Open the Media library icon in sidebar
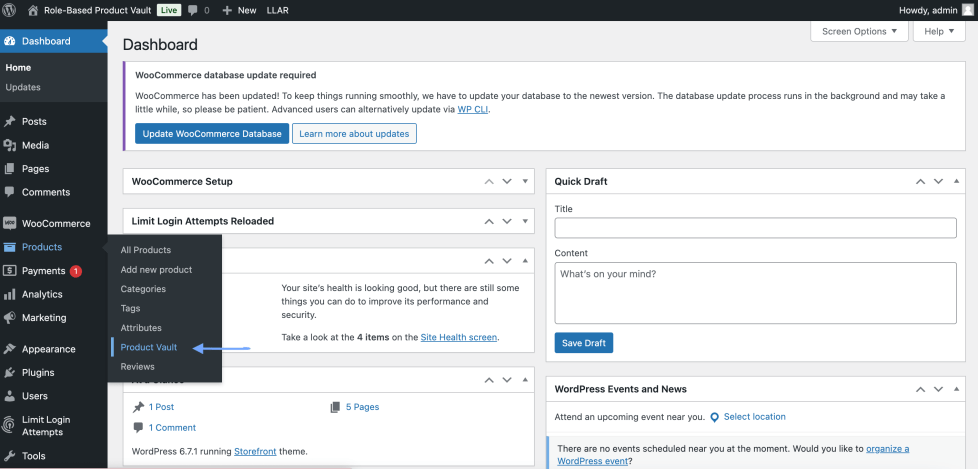978x469 pixels. (10, 145)
